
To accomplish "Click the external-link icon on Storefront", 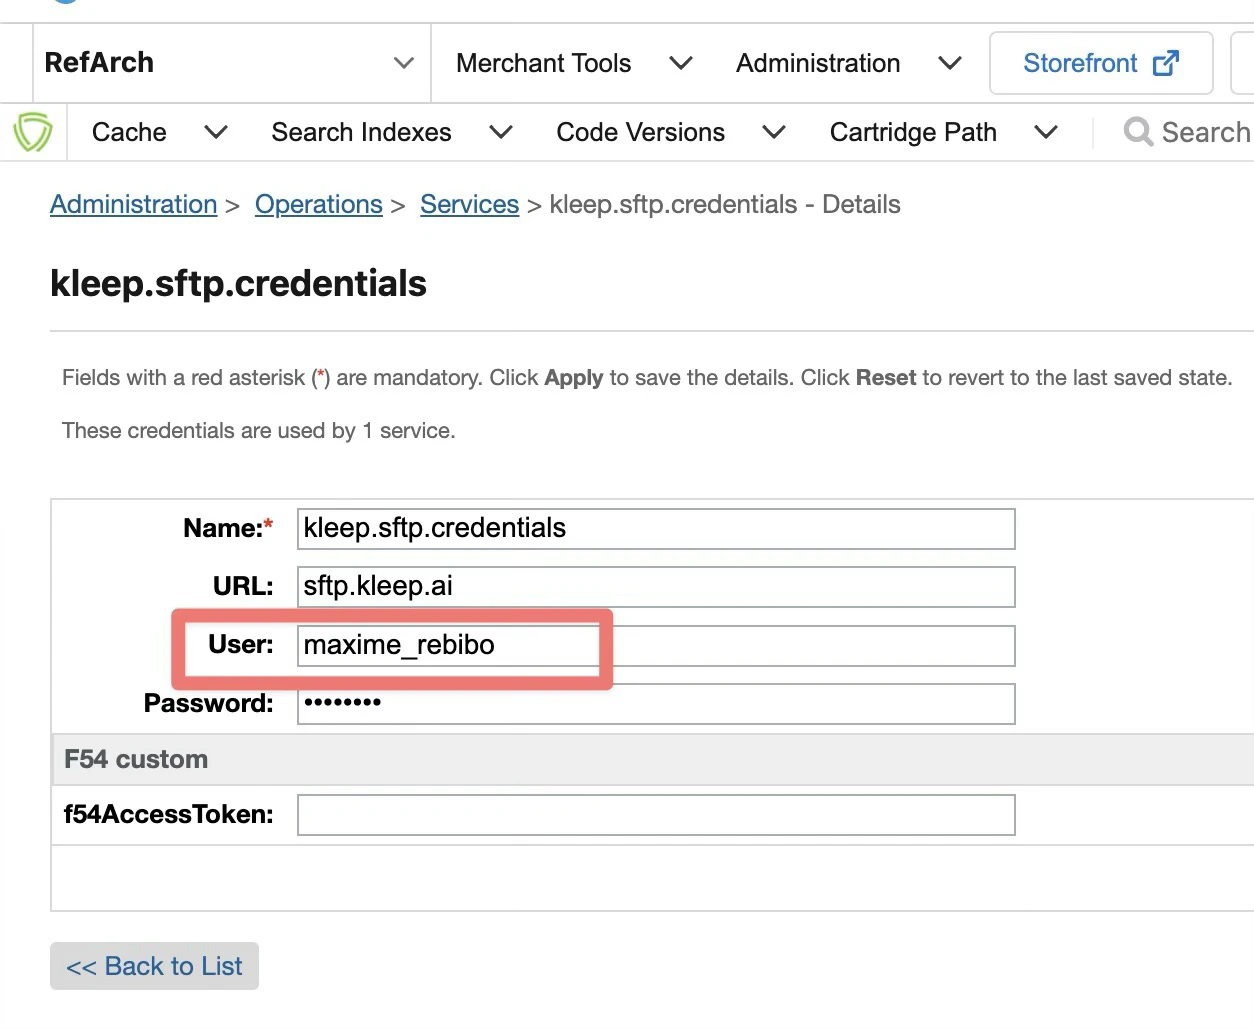I will coord(1166,63).
